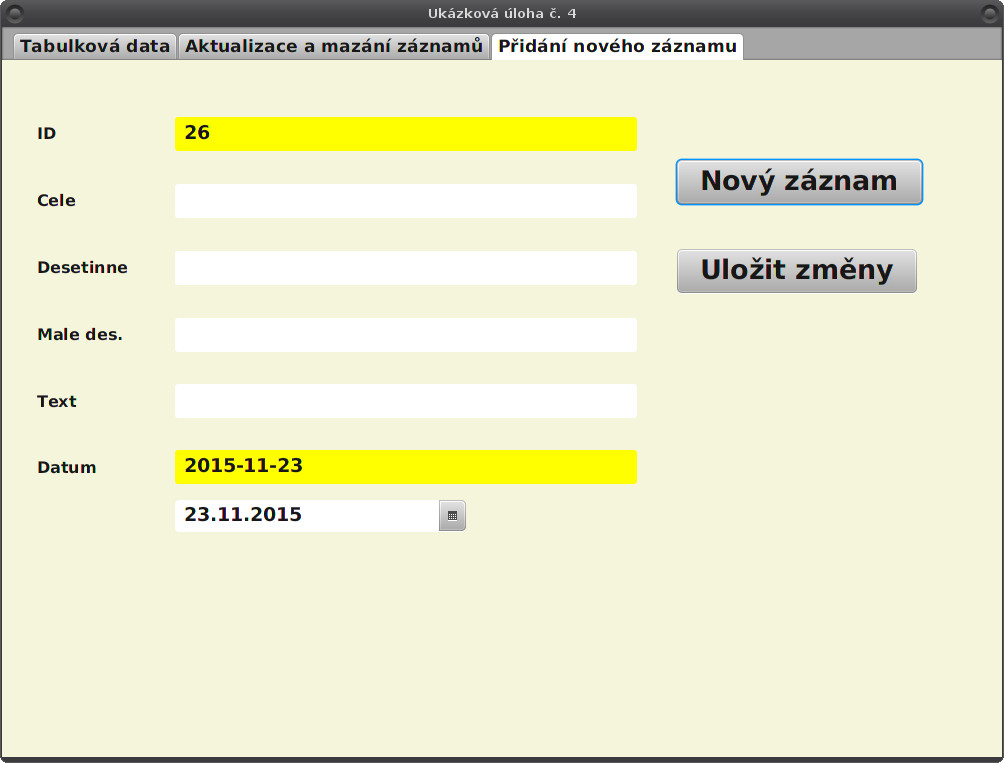Click the "Datum" label
1004x763 pixels.
pos(66,466)
